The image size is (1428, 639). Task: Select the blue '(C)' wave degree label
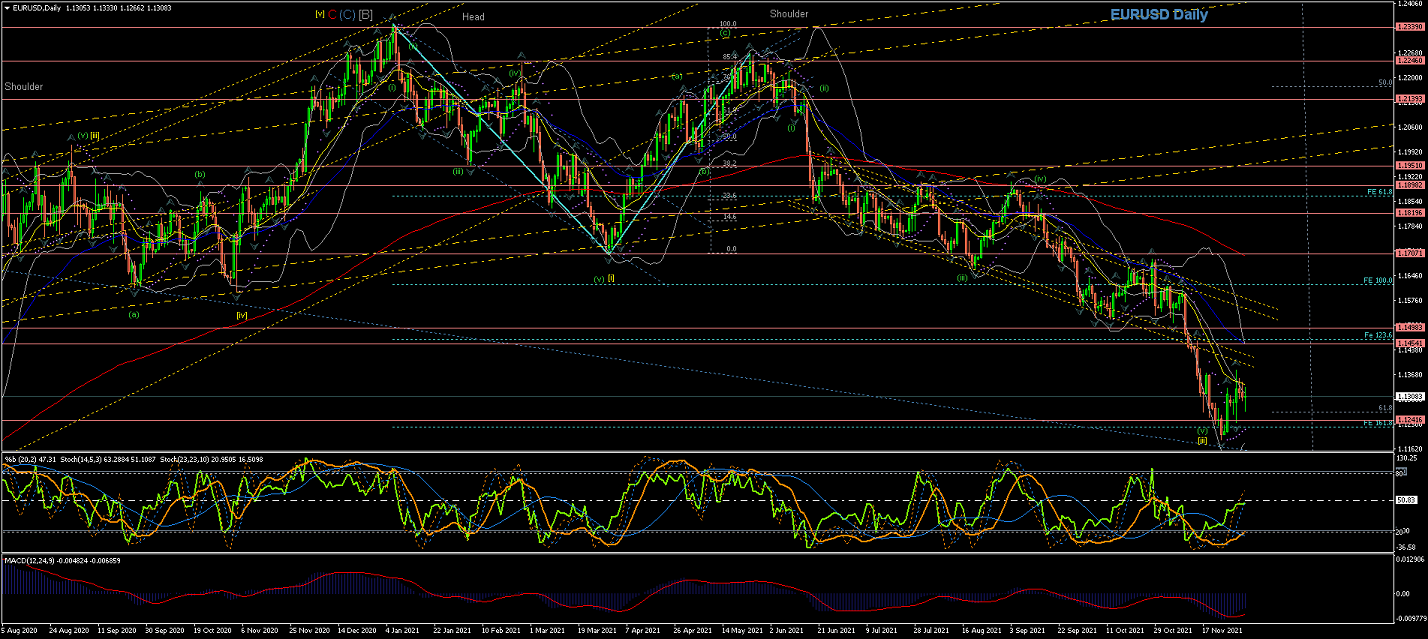(x=347, y=14)
